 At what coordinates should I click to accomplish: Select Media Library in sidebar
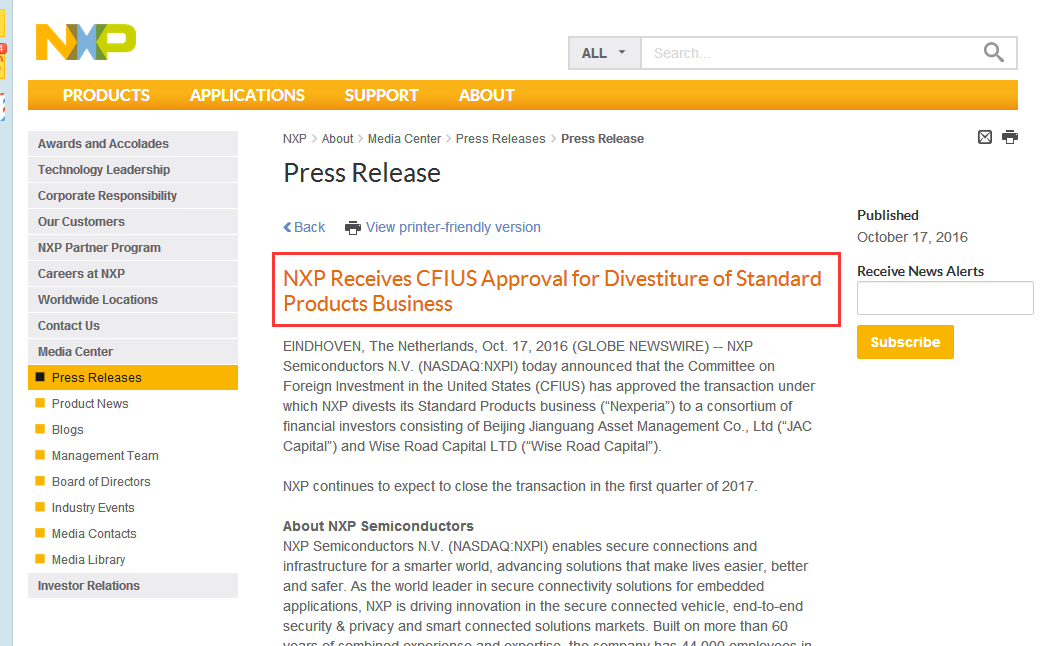pos(88,560)
